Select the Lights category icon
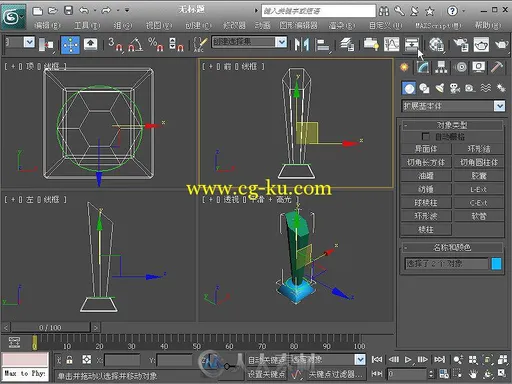 (440, 88)
